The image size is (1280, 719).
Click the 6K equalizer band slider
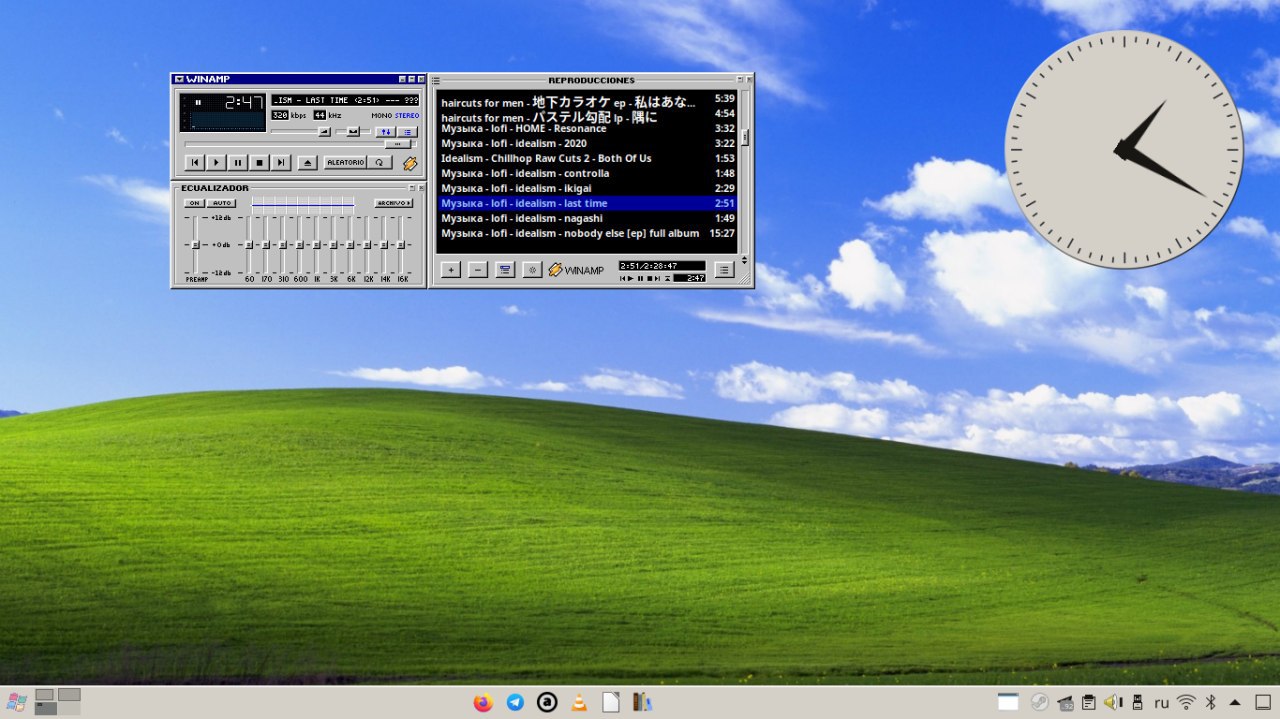350,245
